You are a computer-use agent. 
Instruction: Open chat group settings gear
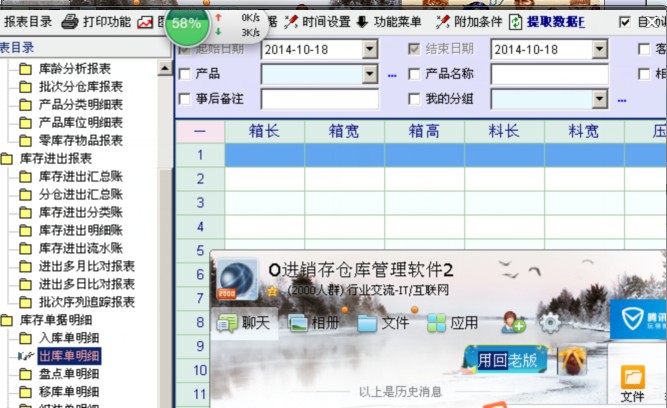coord(549,323)
